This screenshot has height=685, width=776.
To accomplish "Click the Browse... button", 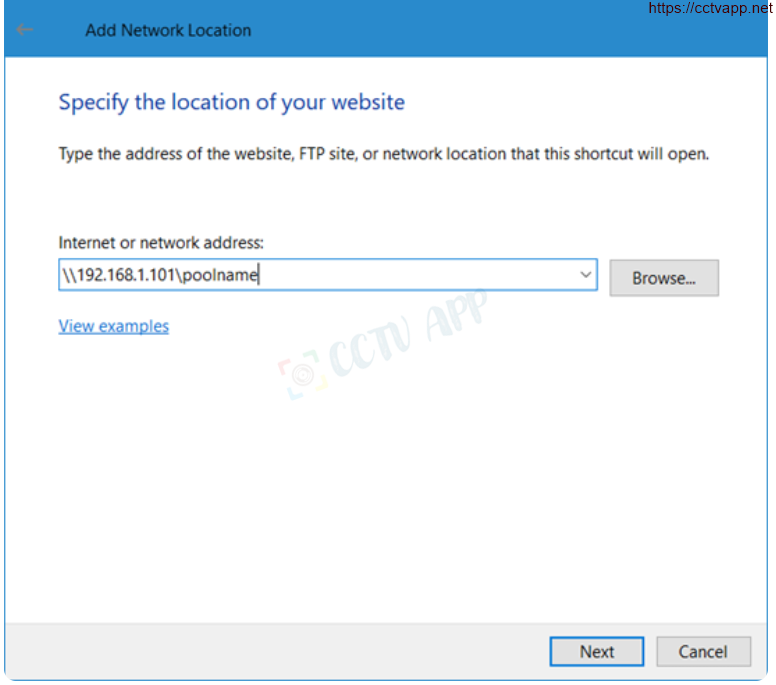I will point(663,278).
